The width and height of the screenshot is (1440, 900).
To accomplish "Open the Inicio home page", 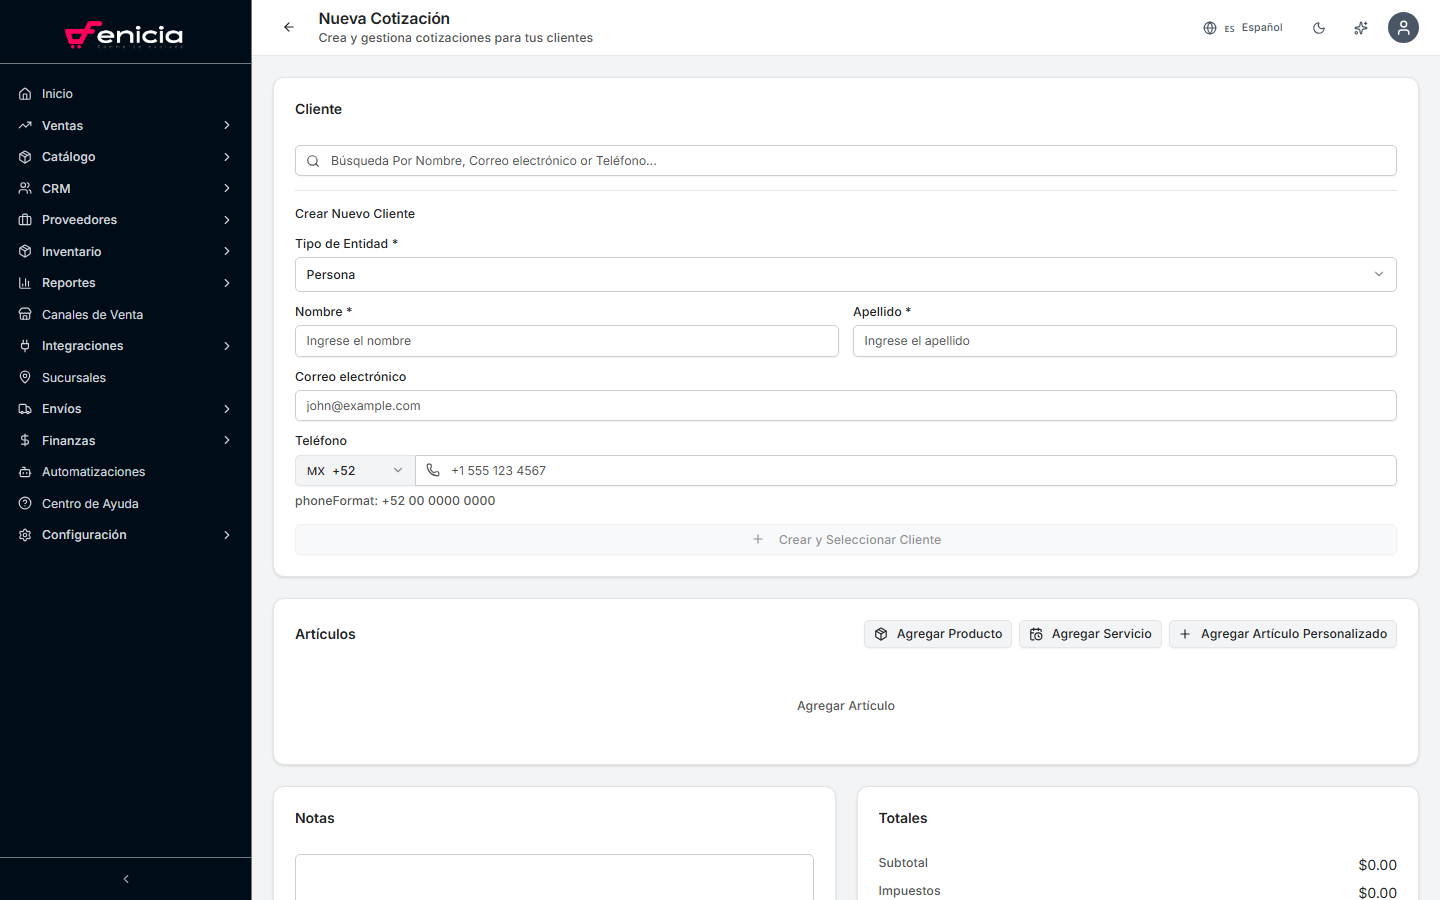I will [57, 94].
